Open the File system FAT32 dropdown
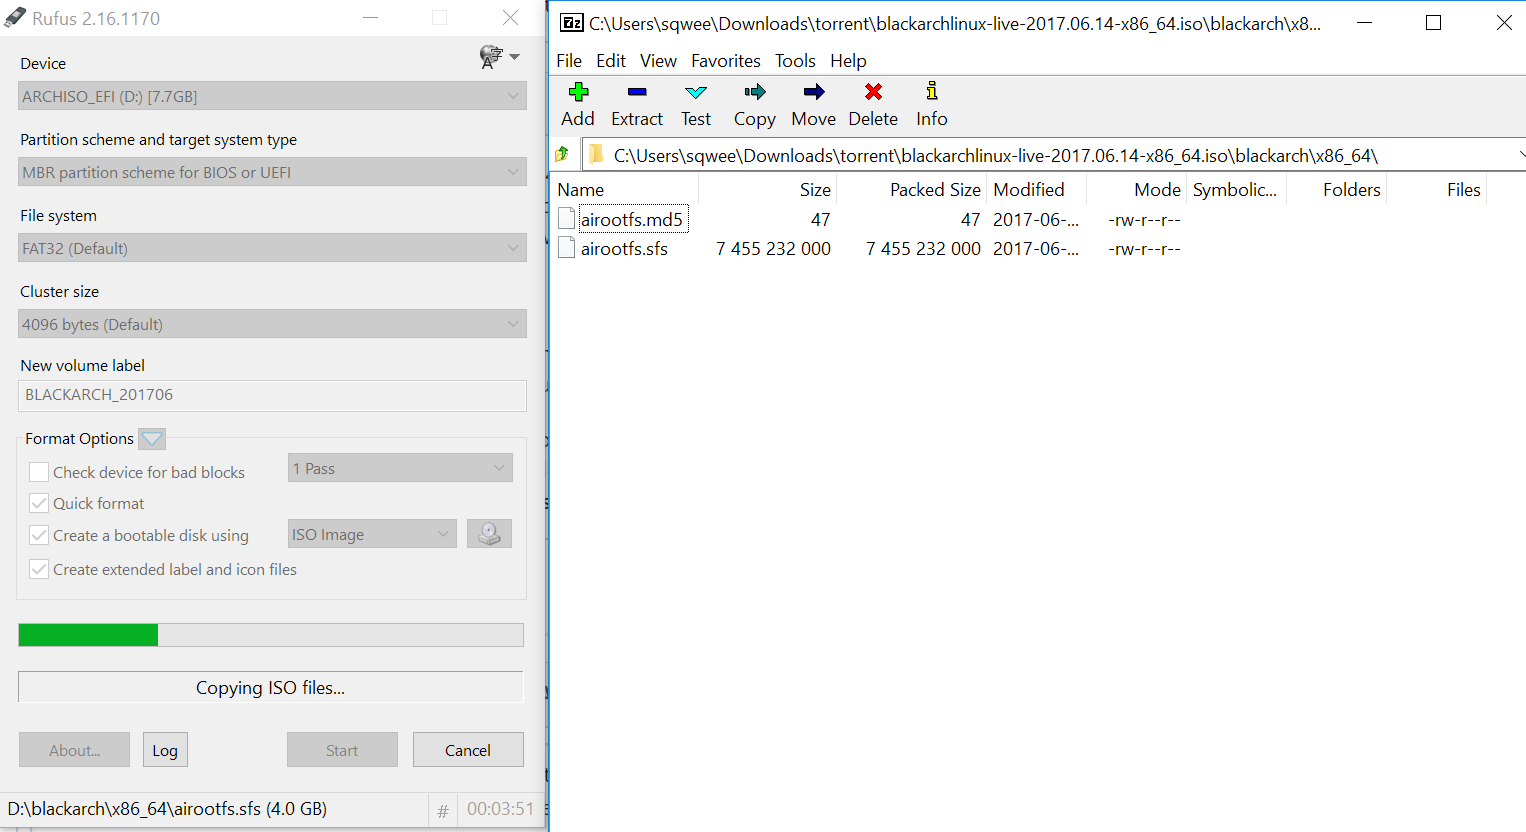 click(x=272, y=248)
